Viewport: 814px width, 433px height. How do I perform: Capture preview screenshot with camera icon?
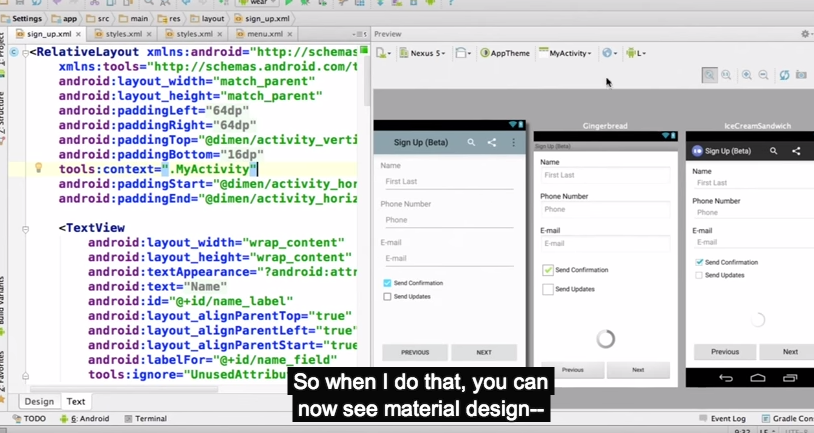pos(801,75)
